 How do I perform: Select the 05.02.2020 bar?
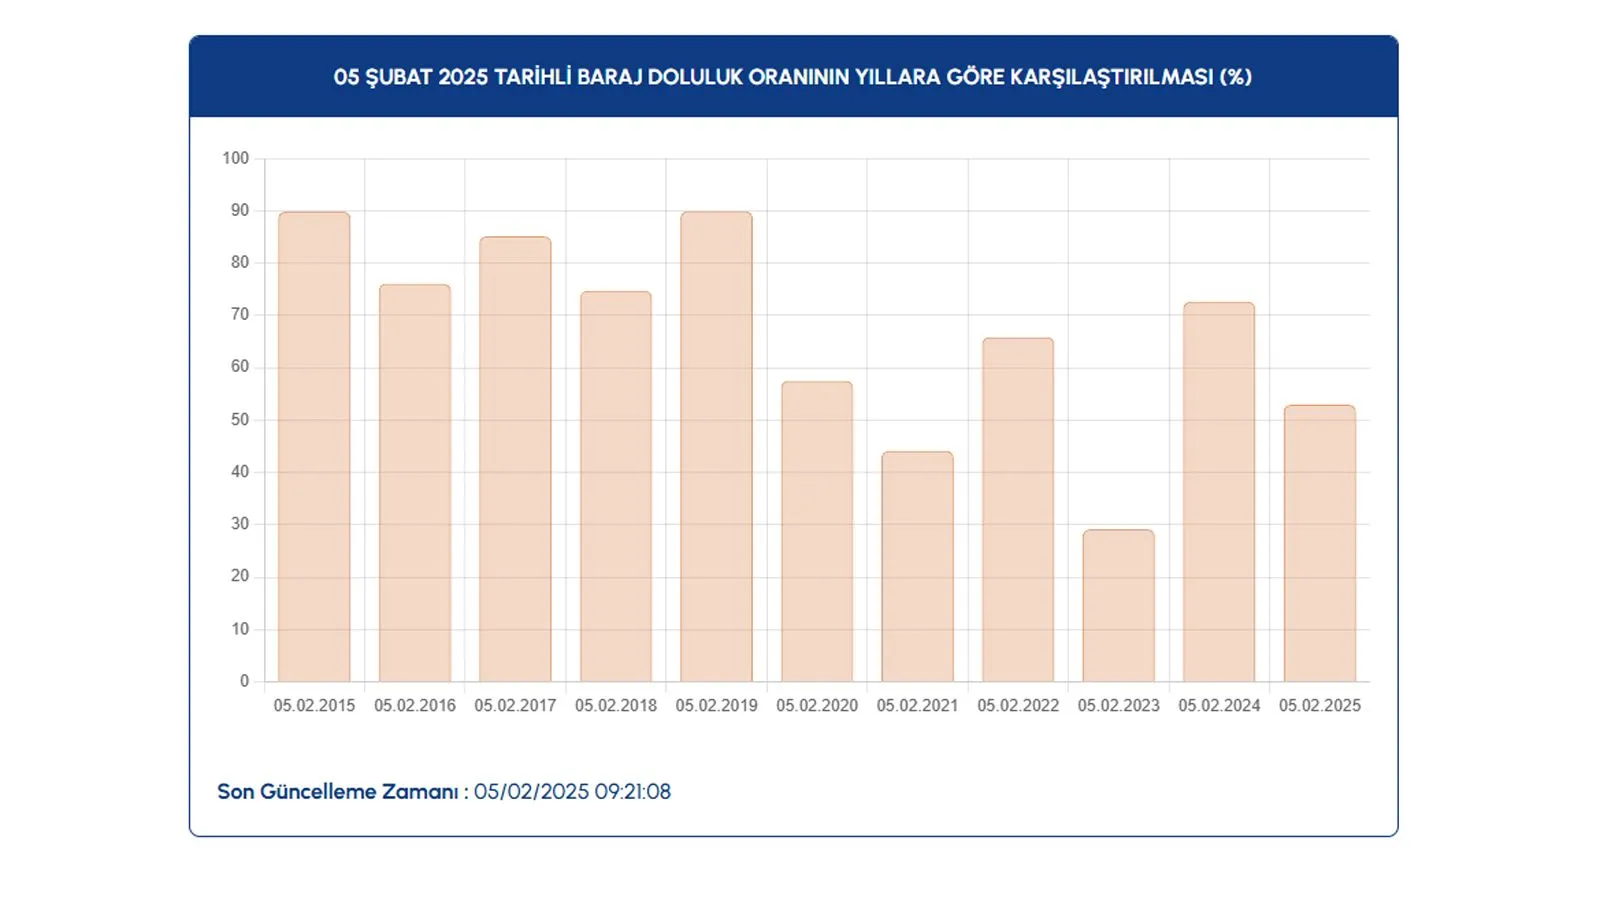click(x=817, y=532)
